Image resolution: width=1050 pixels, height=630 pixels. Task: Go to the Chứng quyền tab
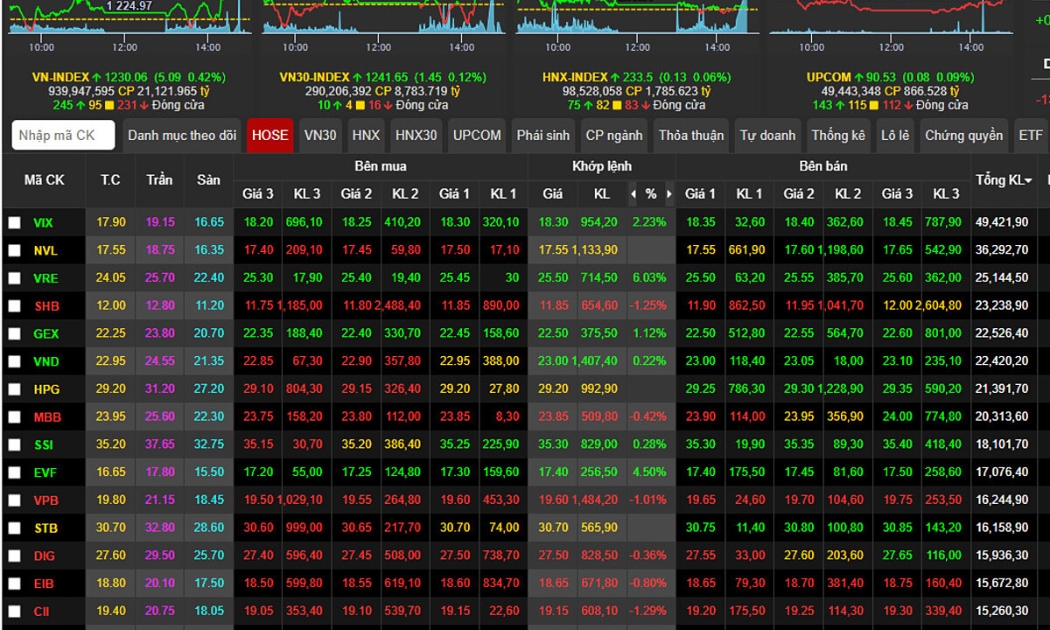pyautogui.click(x=963, y=135)
